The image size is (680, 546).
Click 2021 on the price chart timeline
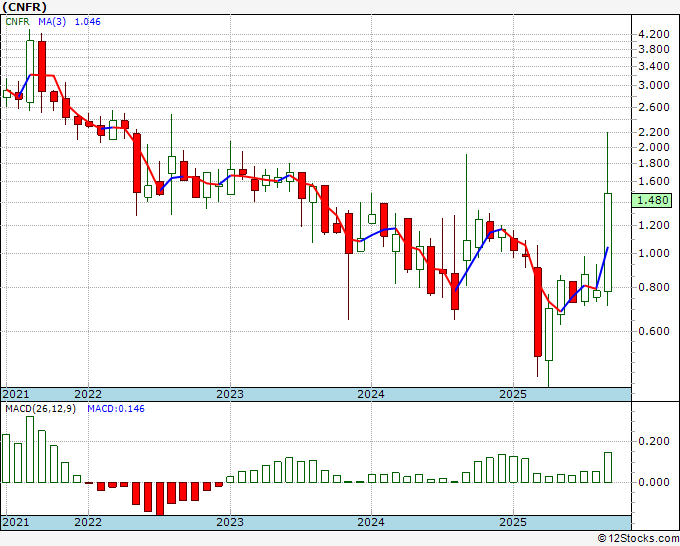point(16,394)
